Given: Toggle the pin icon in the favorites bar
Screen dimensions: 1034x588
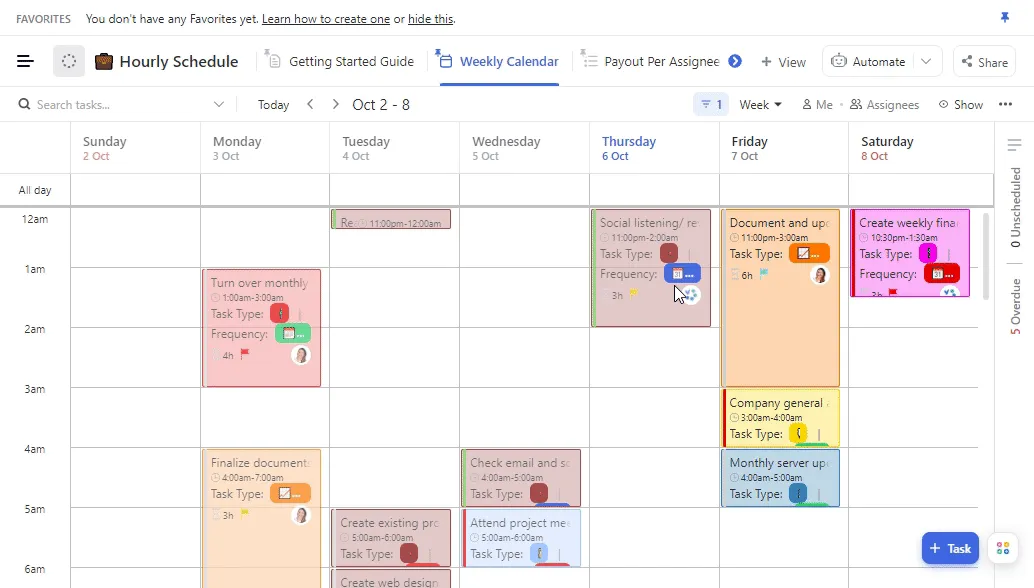Looking at the screenshot, I should (1004, 18).
